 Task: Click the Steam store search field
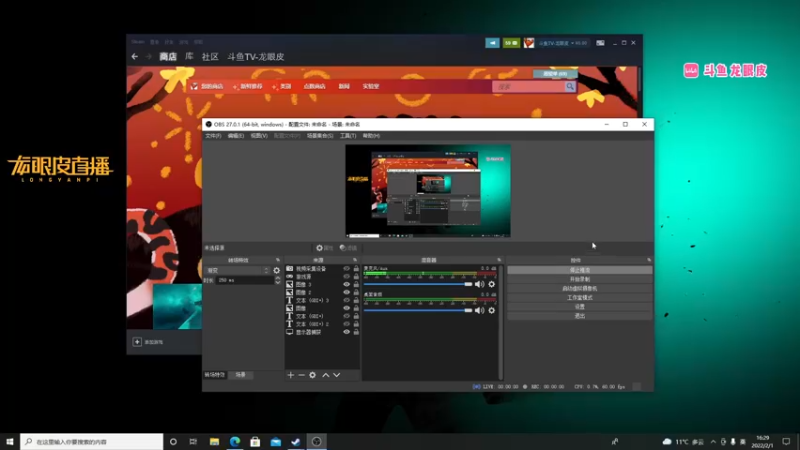[x=529, y=87]
